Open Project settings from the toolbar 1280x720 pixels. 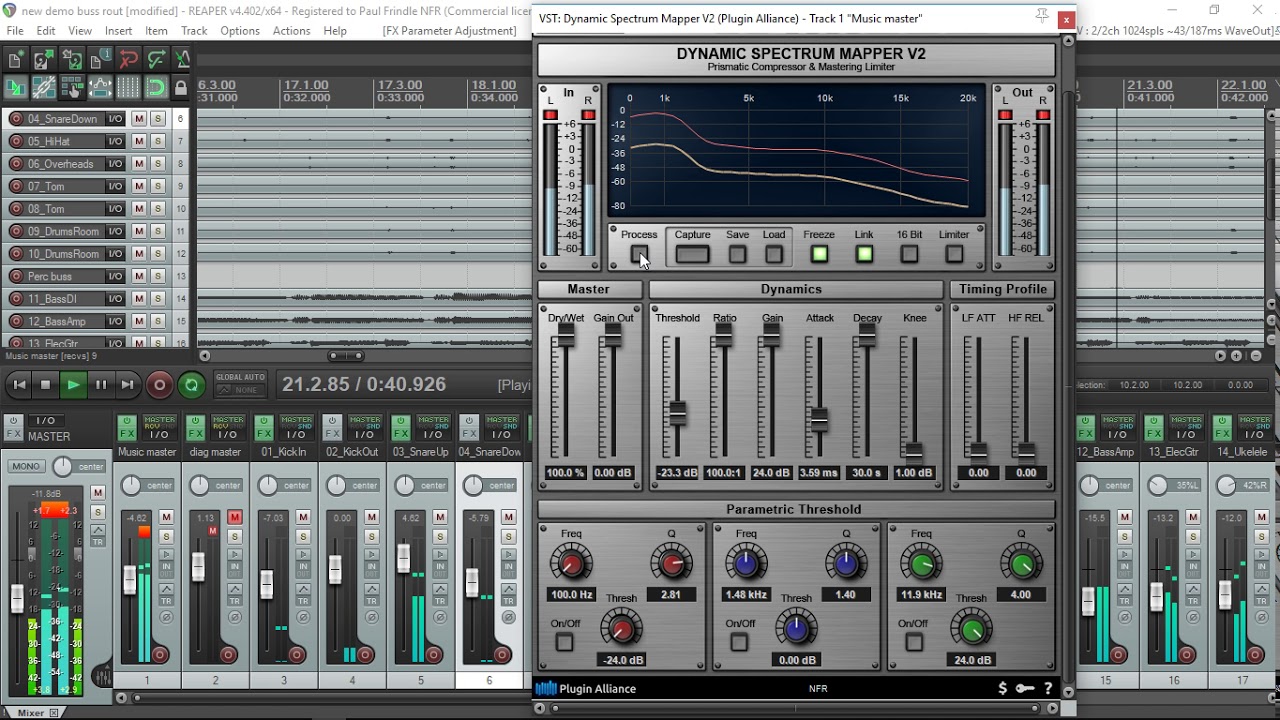click(100, 59)
